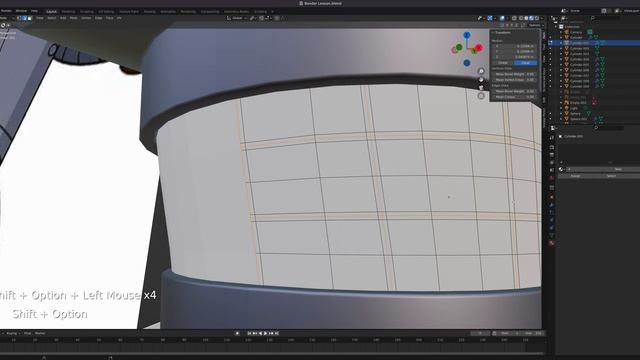This screenshot has height=360, width=640.
Task: Switch to material preview shading
Action: pyautogui.click(x=531, y=18)
